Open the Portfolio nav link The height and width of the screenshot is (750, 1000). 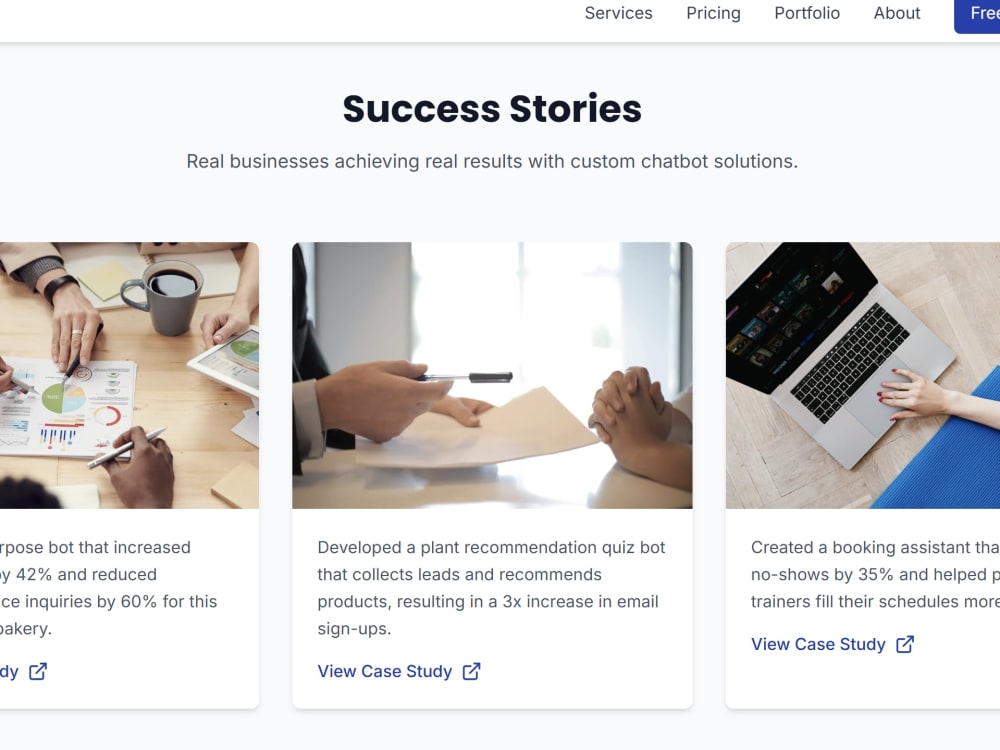(x=807, y=13)
